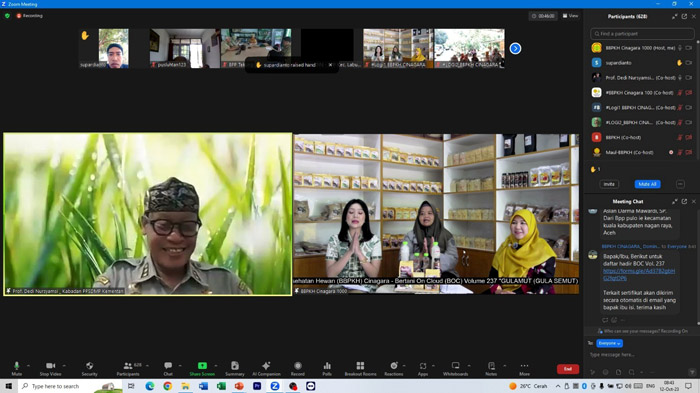
Task: Open the Polls icon in toolbar
Action: [x=327, y=366]
